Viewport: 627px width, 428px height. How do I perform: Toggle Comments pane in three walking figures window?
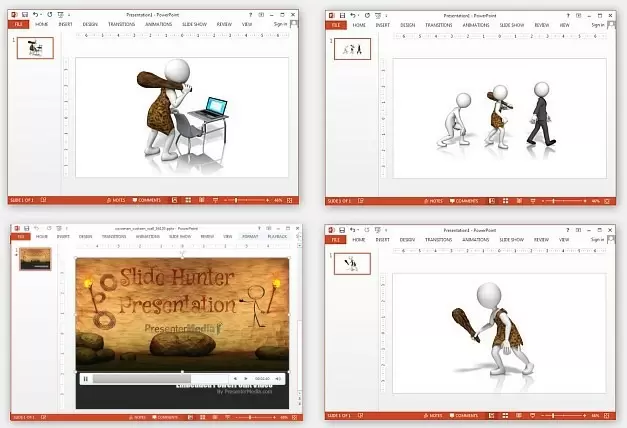pos(466,201)
